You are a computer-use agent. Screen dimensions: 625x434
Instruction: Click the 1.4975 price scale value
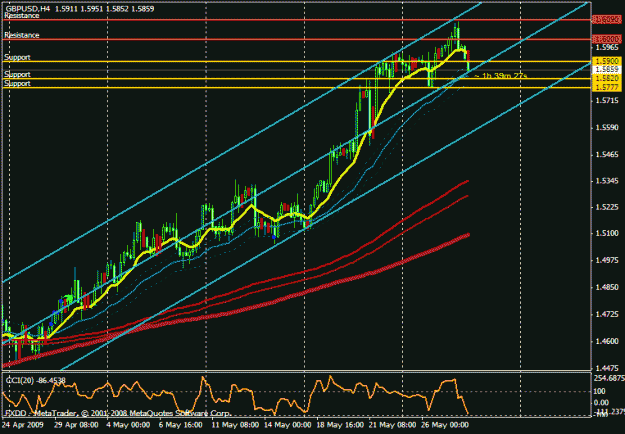tap(607, 261)
